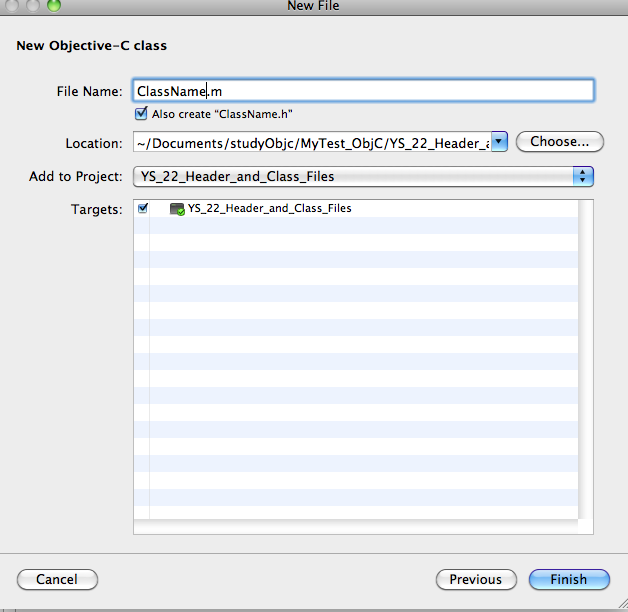The height and width of the screenshot is (612, 628).
Task: Click the Finish button
Action: (x=569, y=579)
